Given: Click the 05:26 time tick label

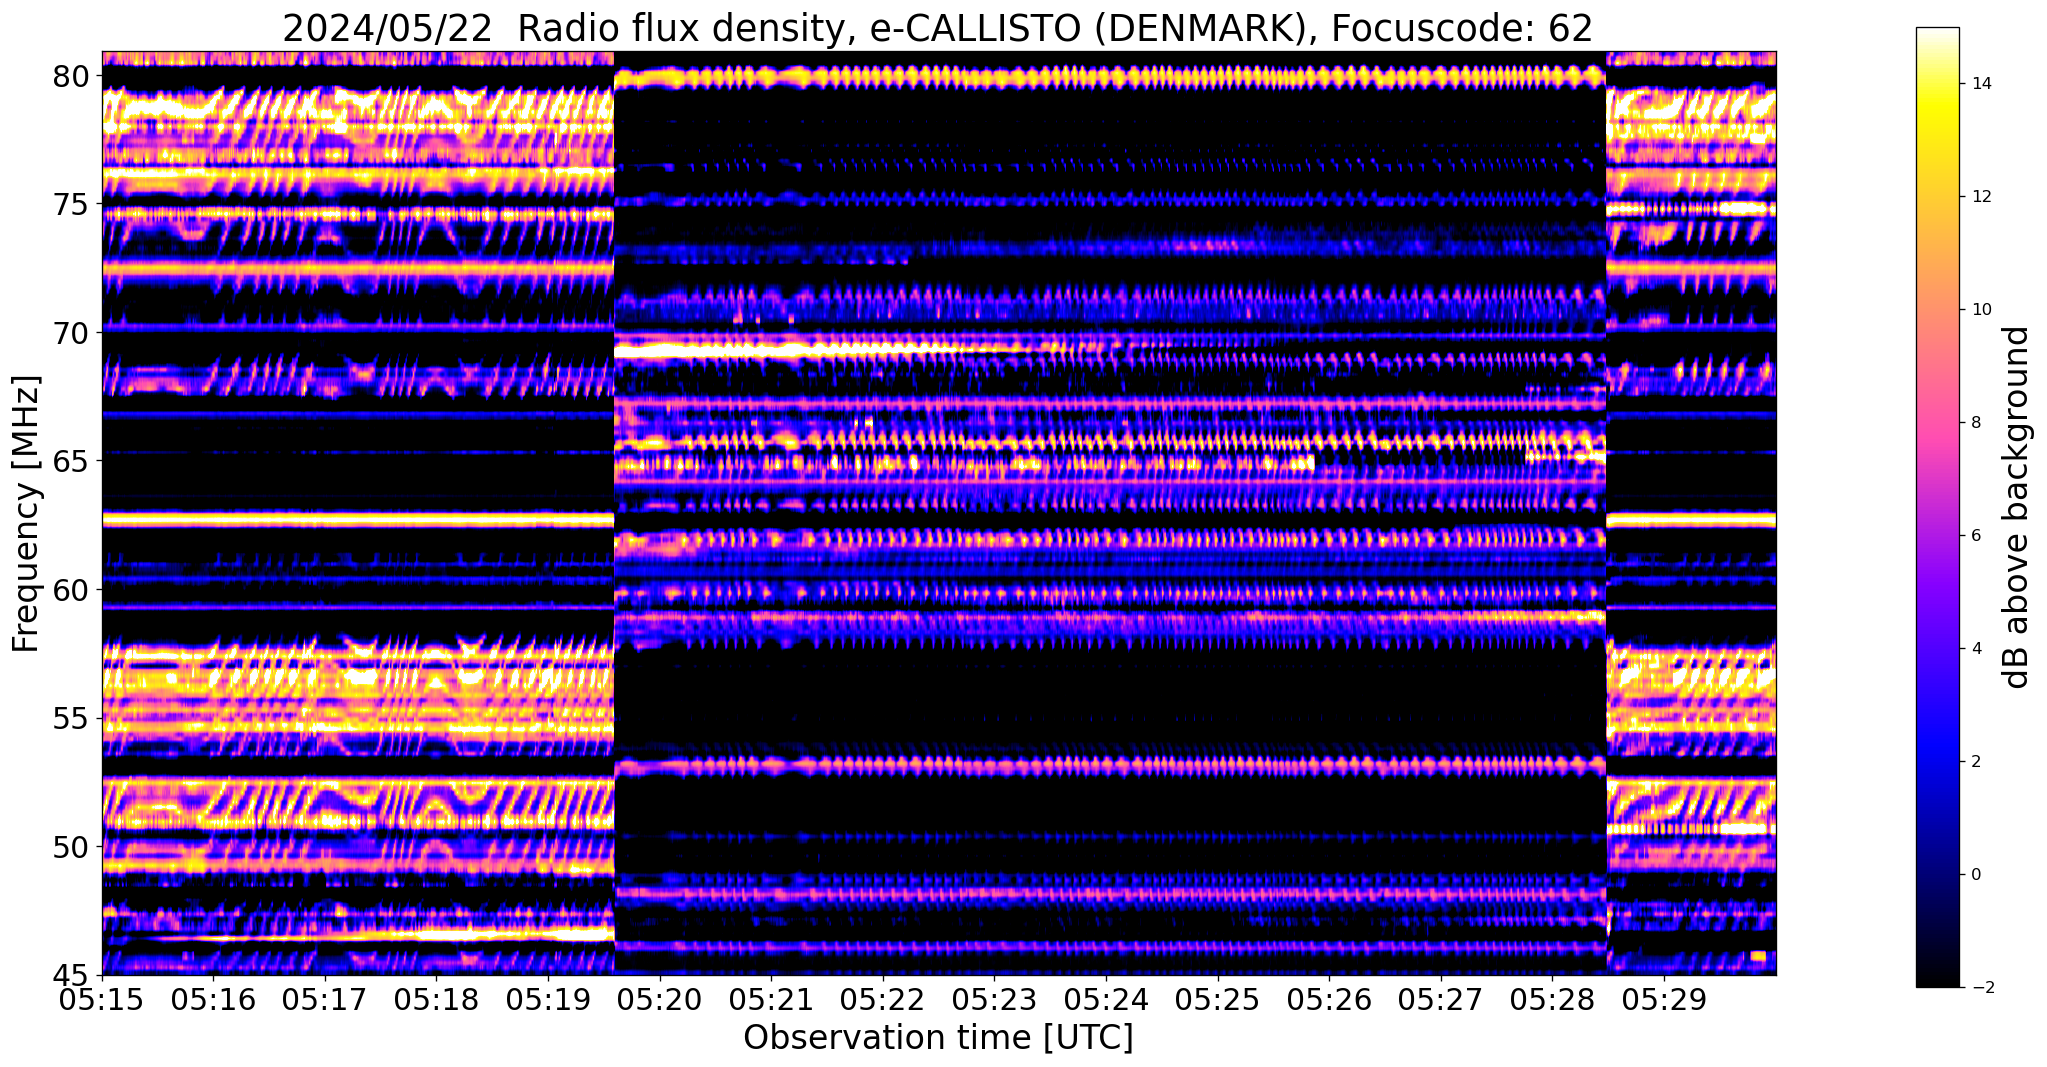Looking at the screenshot, I should [x=1329, y=1000].
